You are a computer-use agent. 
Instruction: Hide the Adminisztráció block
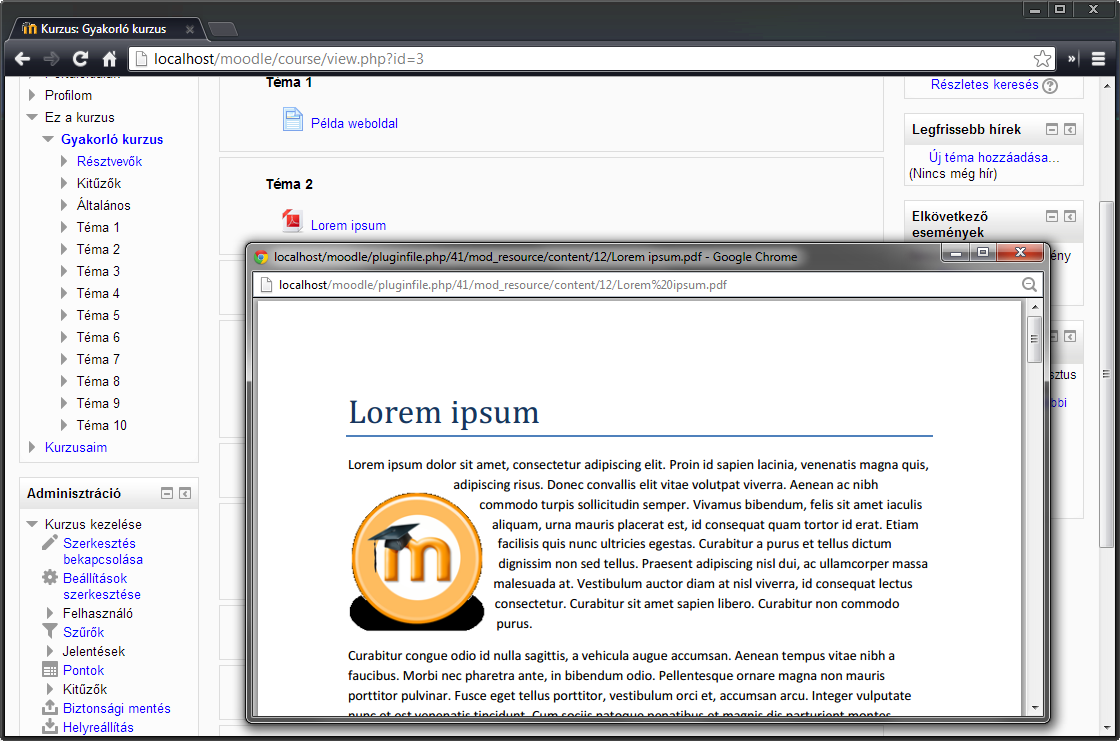166,493
